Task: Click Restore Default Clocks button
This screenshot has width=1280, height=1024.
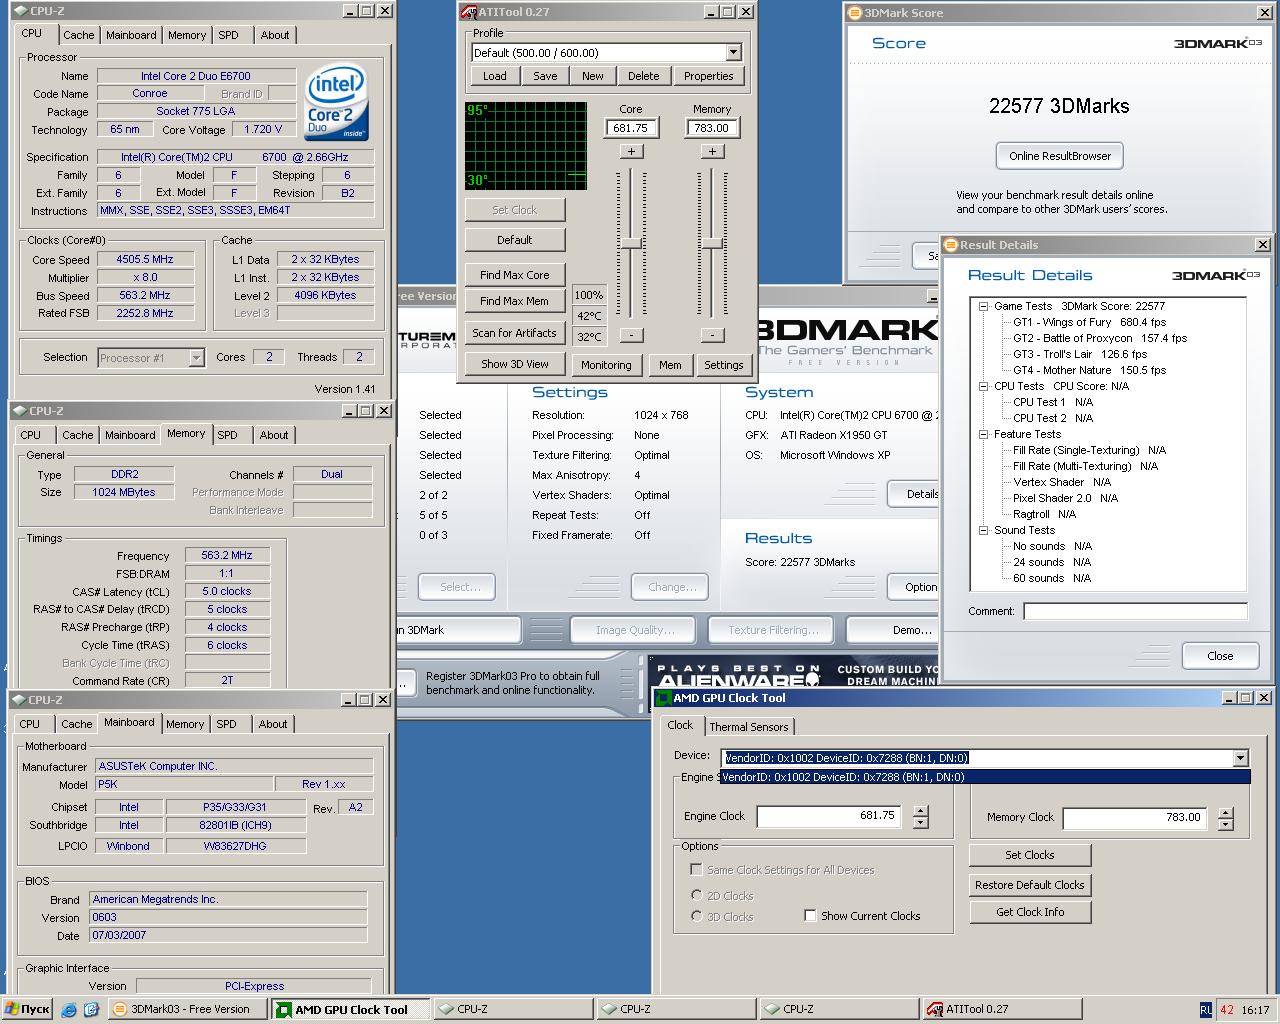Action: 1030,885
